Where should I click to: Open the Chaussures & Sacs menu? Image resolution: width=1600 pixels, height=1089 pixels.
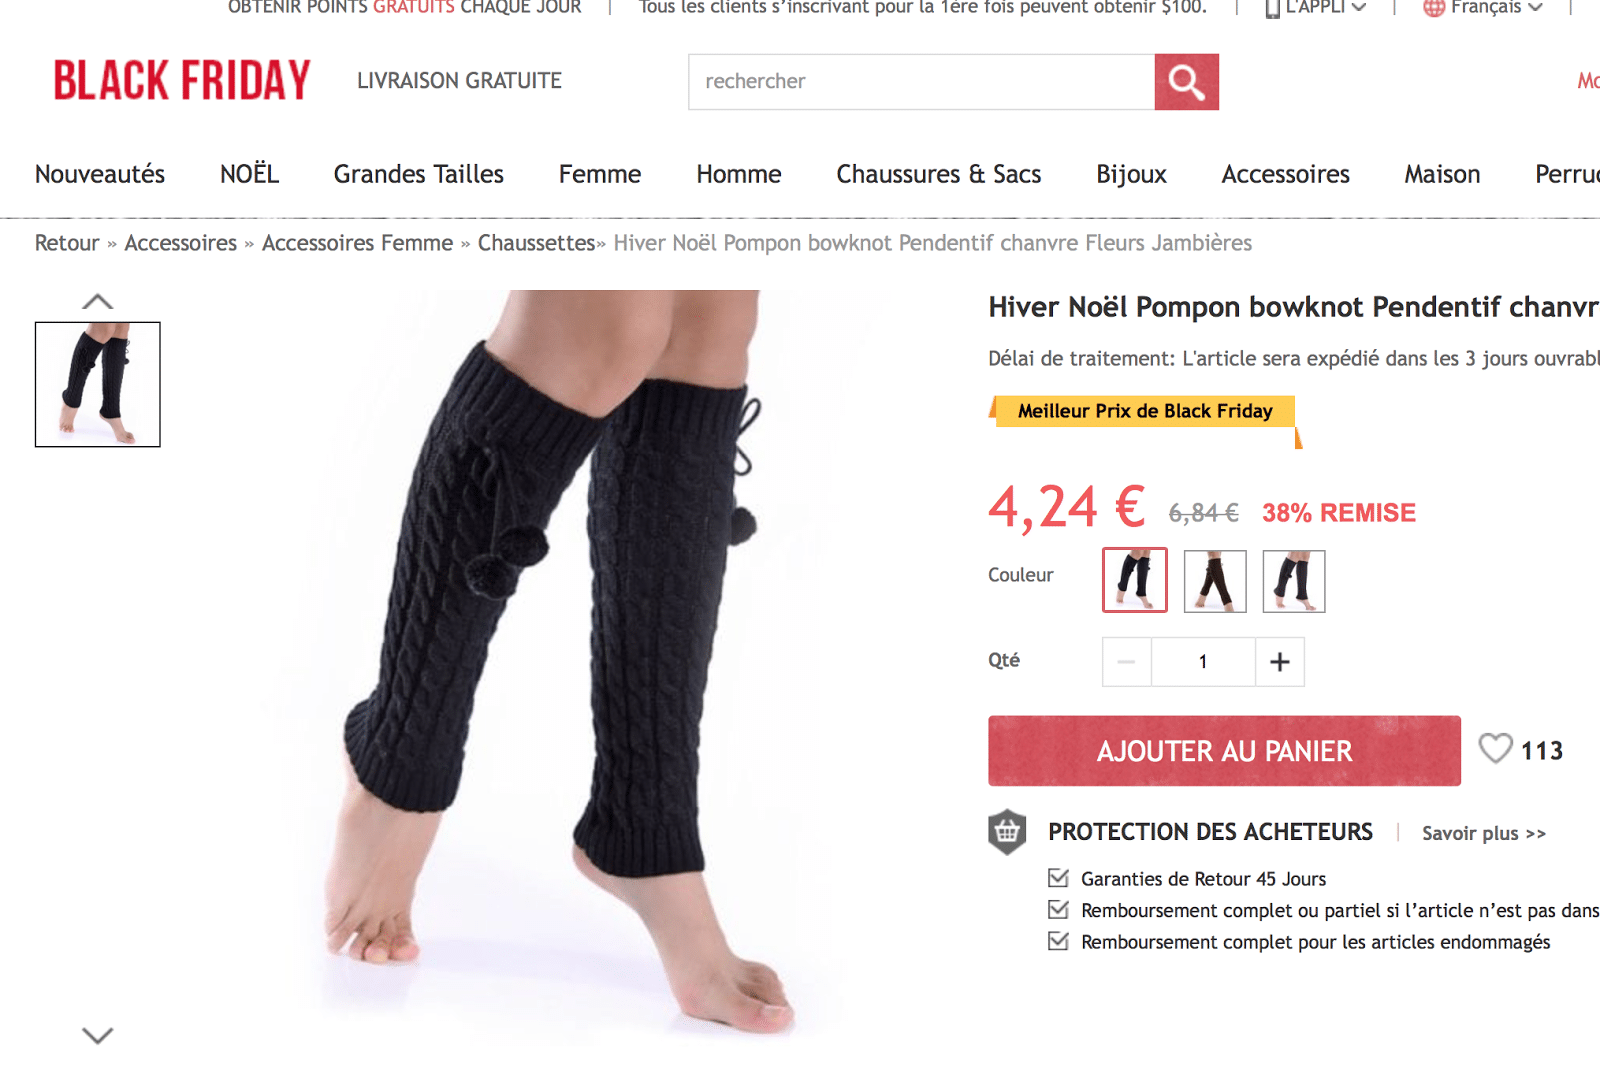click(939, 174)
